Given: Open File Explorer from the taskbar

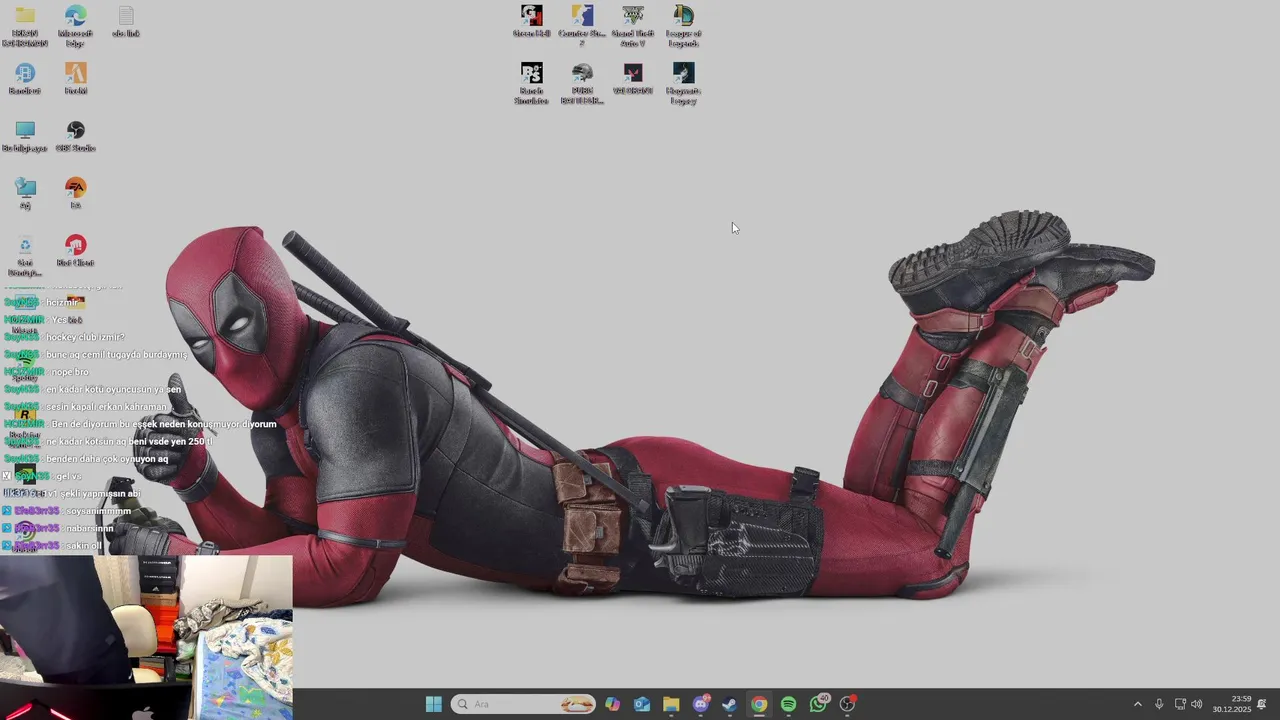Looking at the screenshot, I should click(671, 704).
